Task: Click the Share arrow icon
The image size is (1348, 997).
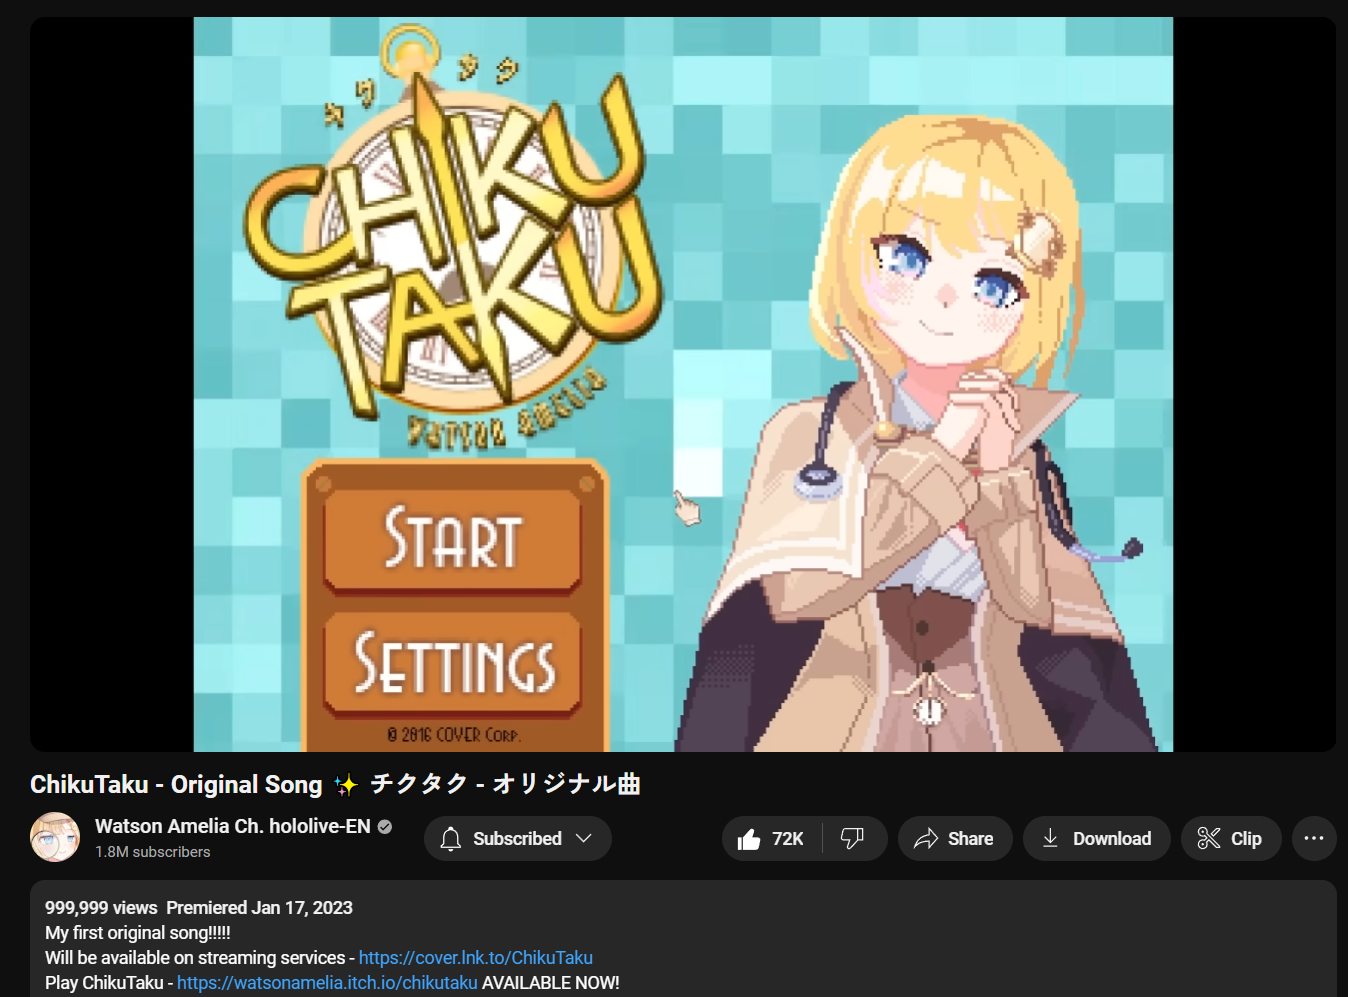Action: 926,839
